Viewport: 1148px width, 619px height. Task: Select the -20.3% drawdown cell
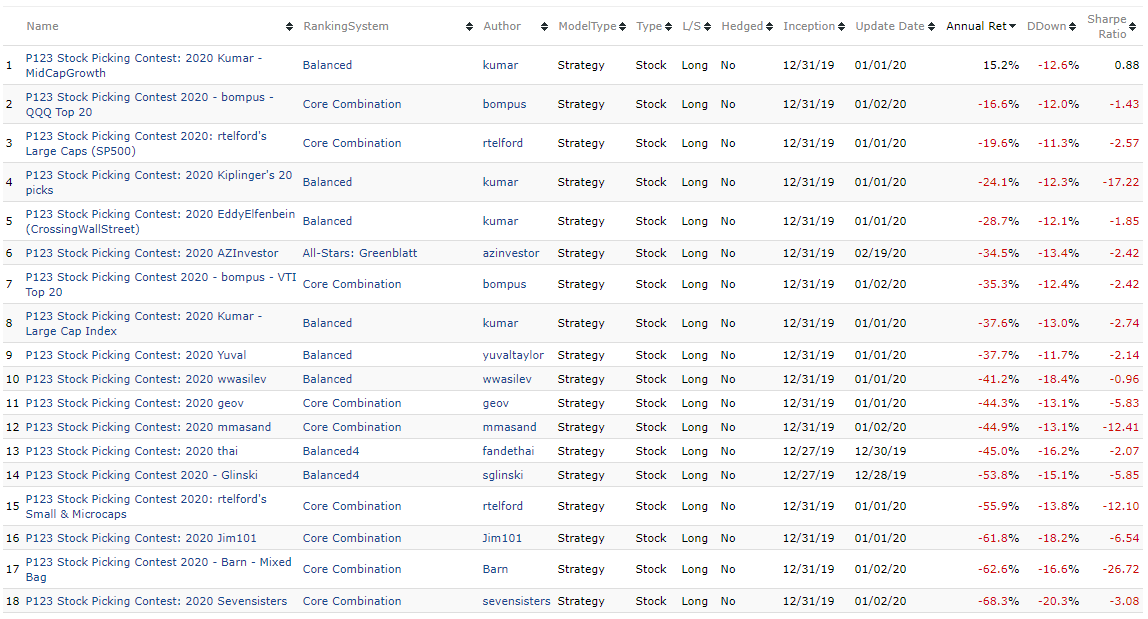click(x=1058, y=601)
